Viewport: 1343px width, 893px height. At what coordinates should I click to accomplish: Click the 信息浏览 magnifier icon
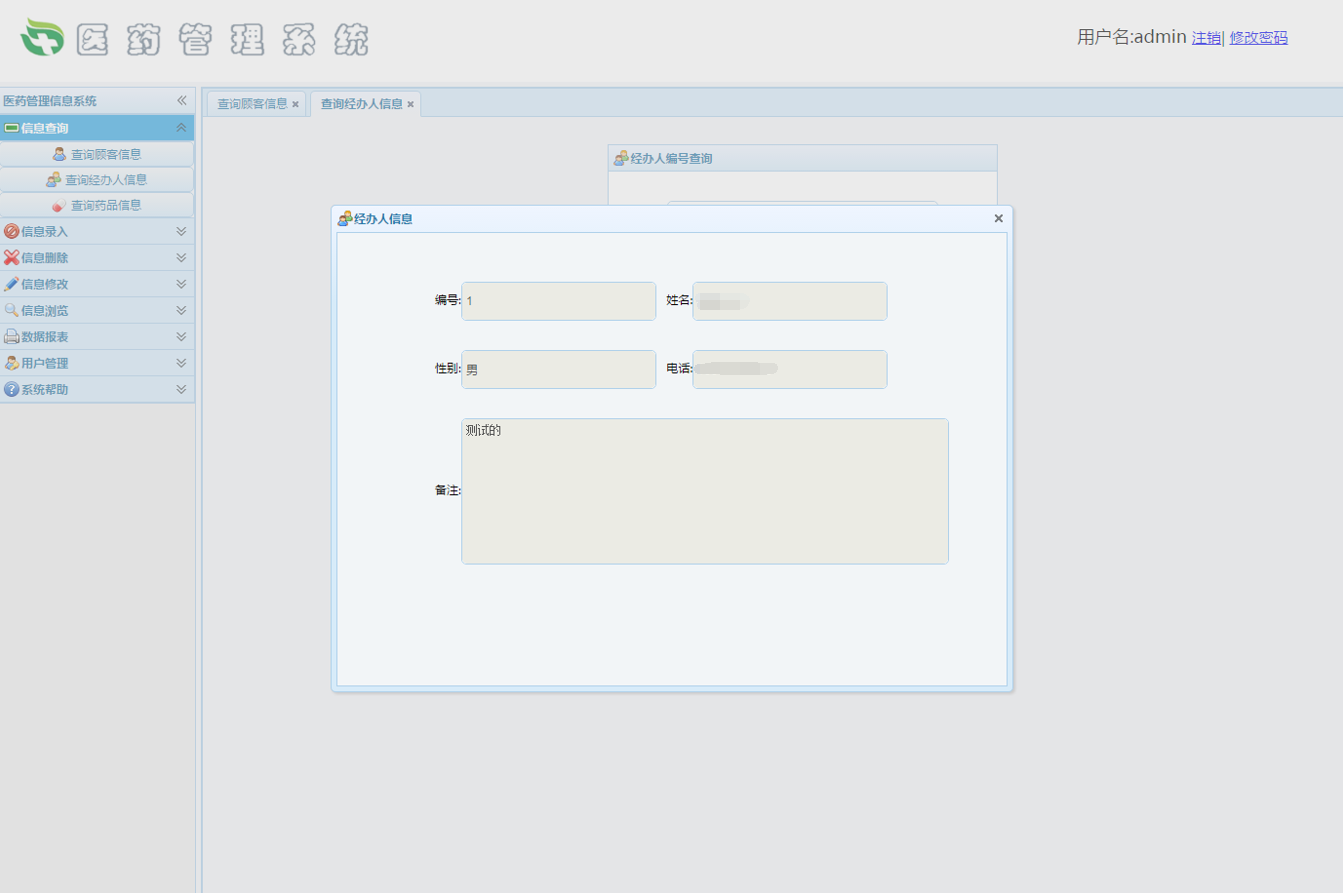12,310
